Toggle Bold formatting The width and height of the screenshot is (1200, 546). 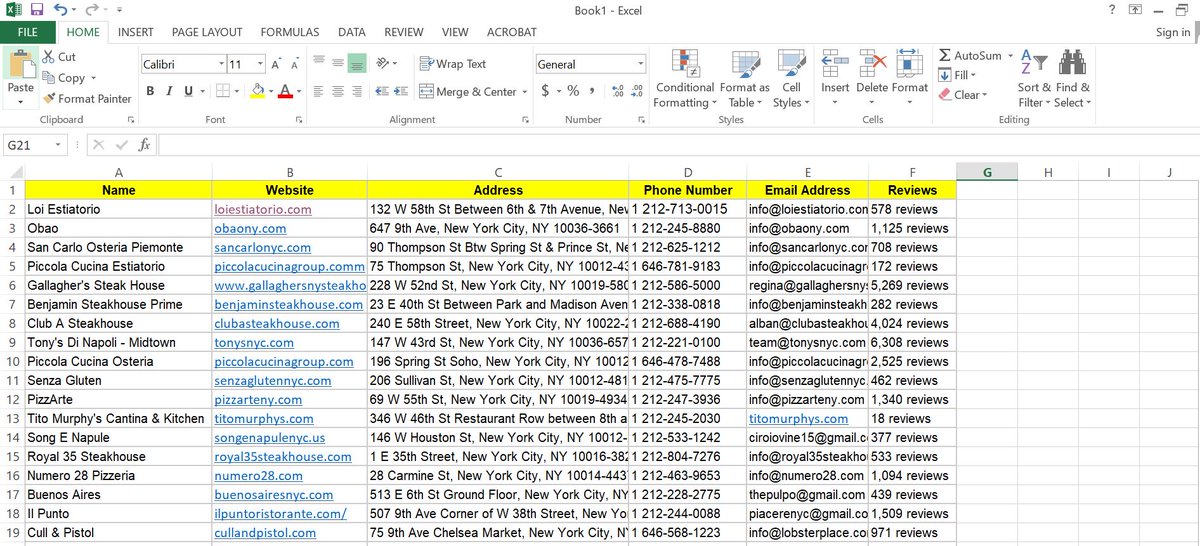pos(151,91)
